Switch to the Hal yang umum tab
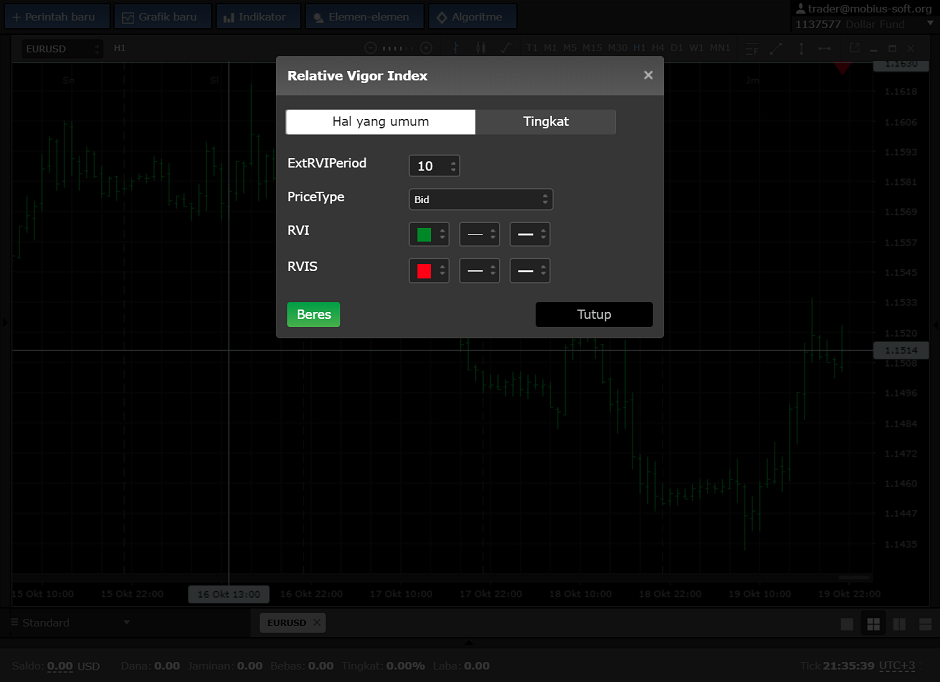The height and width of the screenshot is (682, 940). pyautogui.click(x=381, y=122)
